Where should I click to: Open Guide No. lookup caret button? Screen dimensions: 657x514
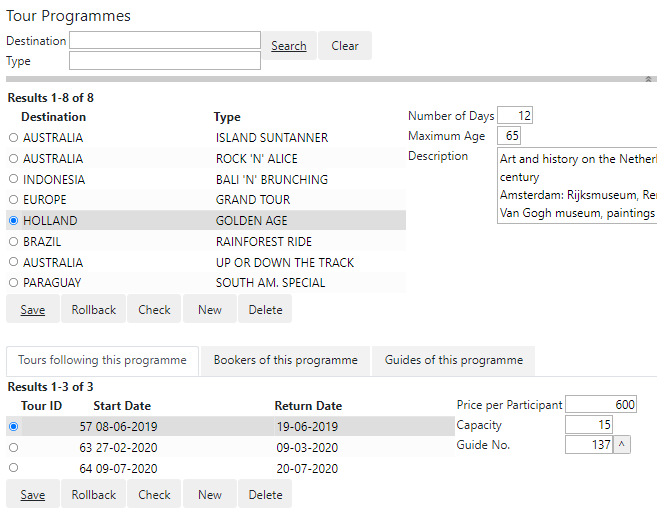pyautogui.click(x=622, y=445)
